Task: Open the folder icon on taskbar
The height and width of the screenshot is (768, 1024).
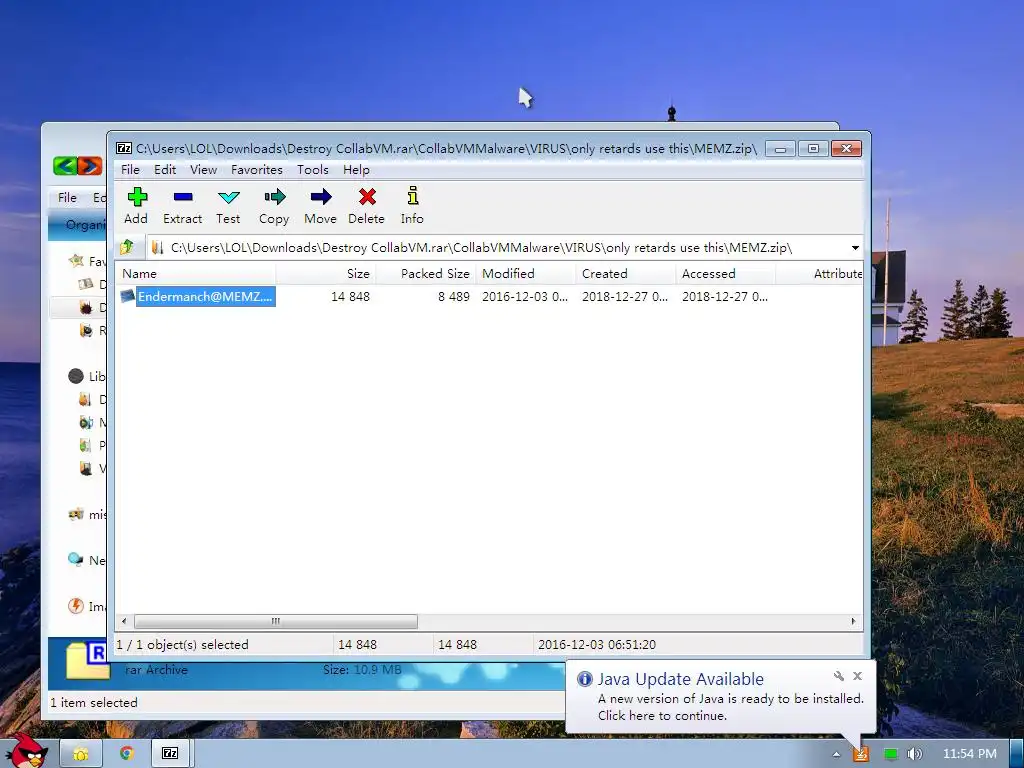Action: point(80,754)
